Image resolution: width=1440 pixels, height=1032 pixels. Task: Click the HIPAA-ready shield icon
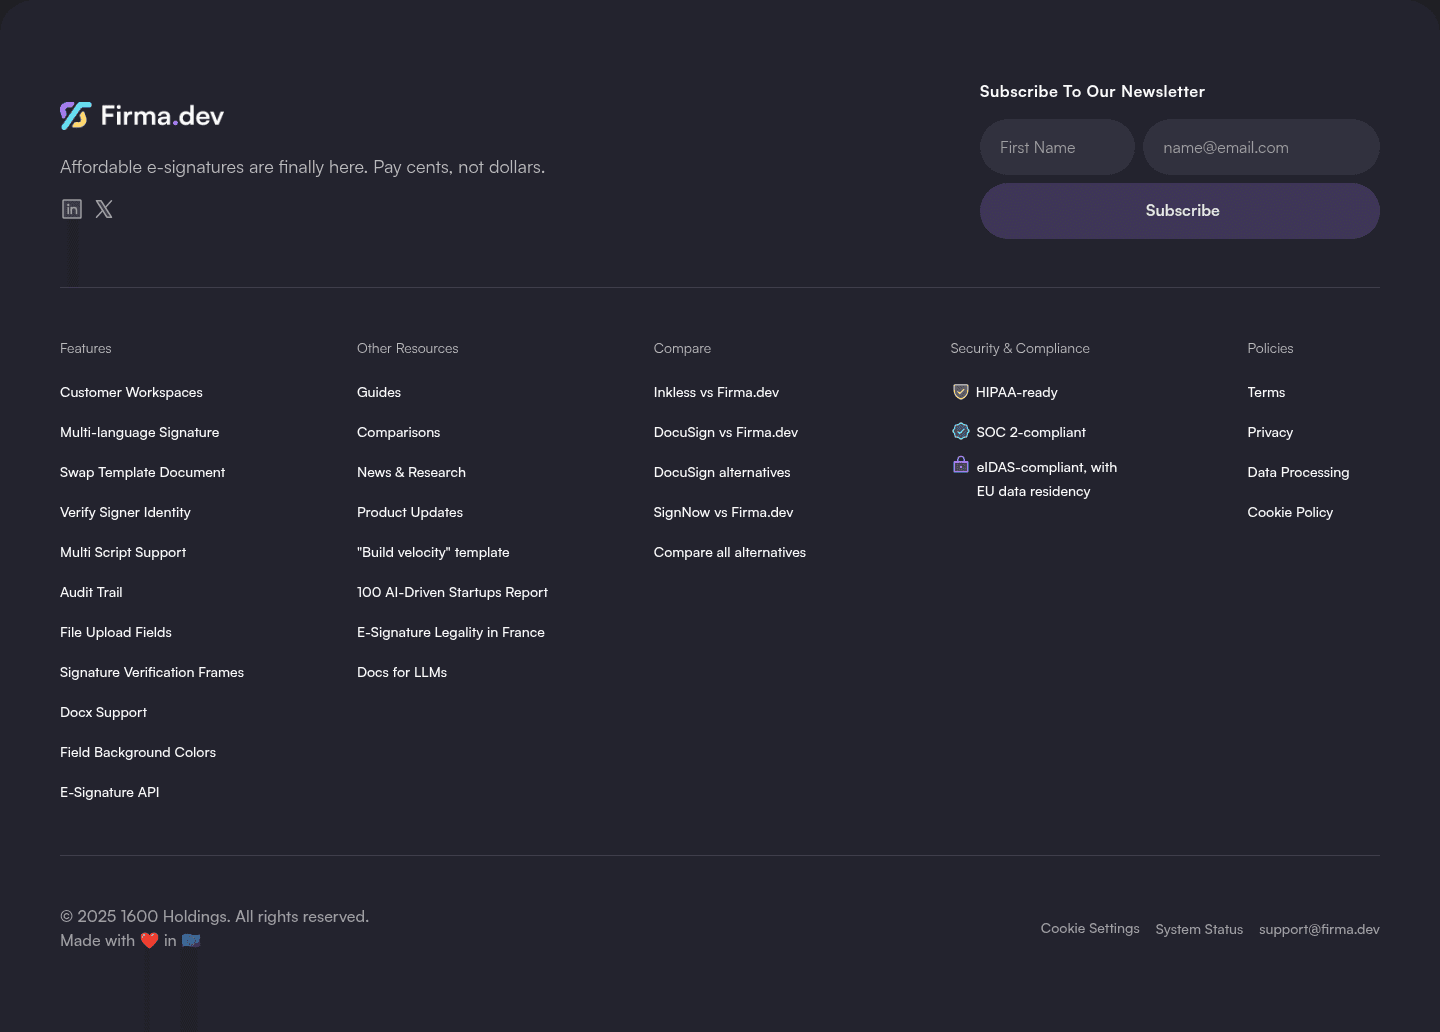[x=961, y=392]
